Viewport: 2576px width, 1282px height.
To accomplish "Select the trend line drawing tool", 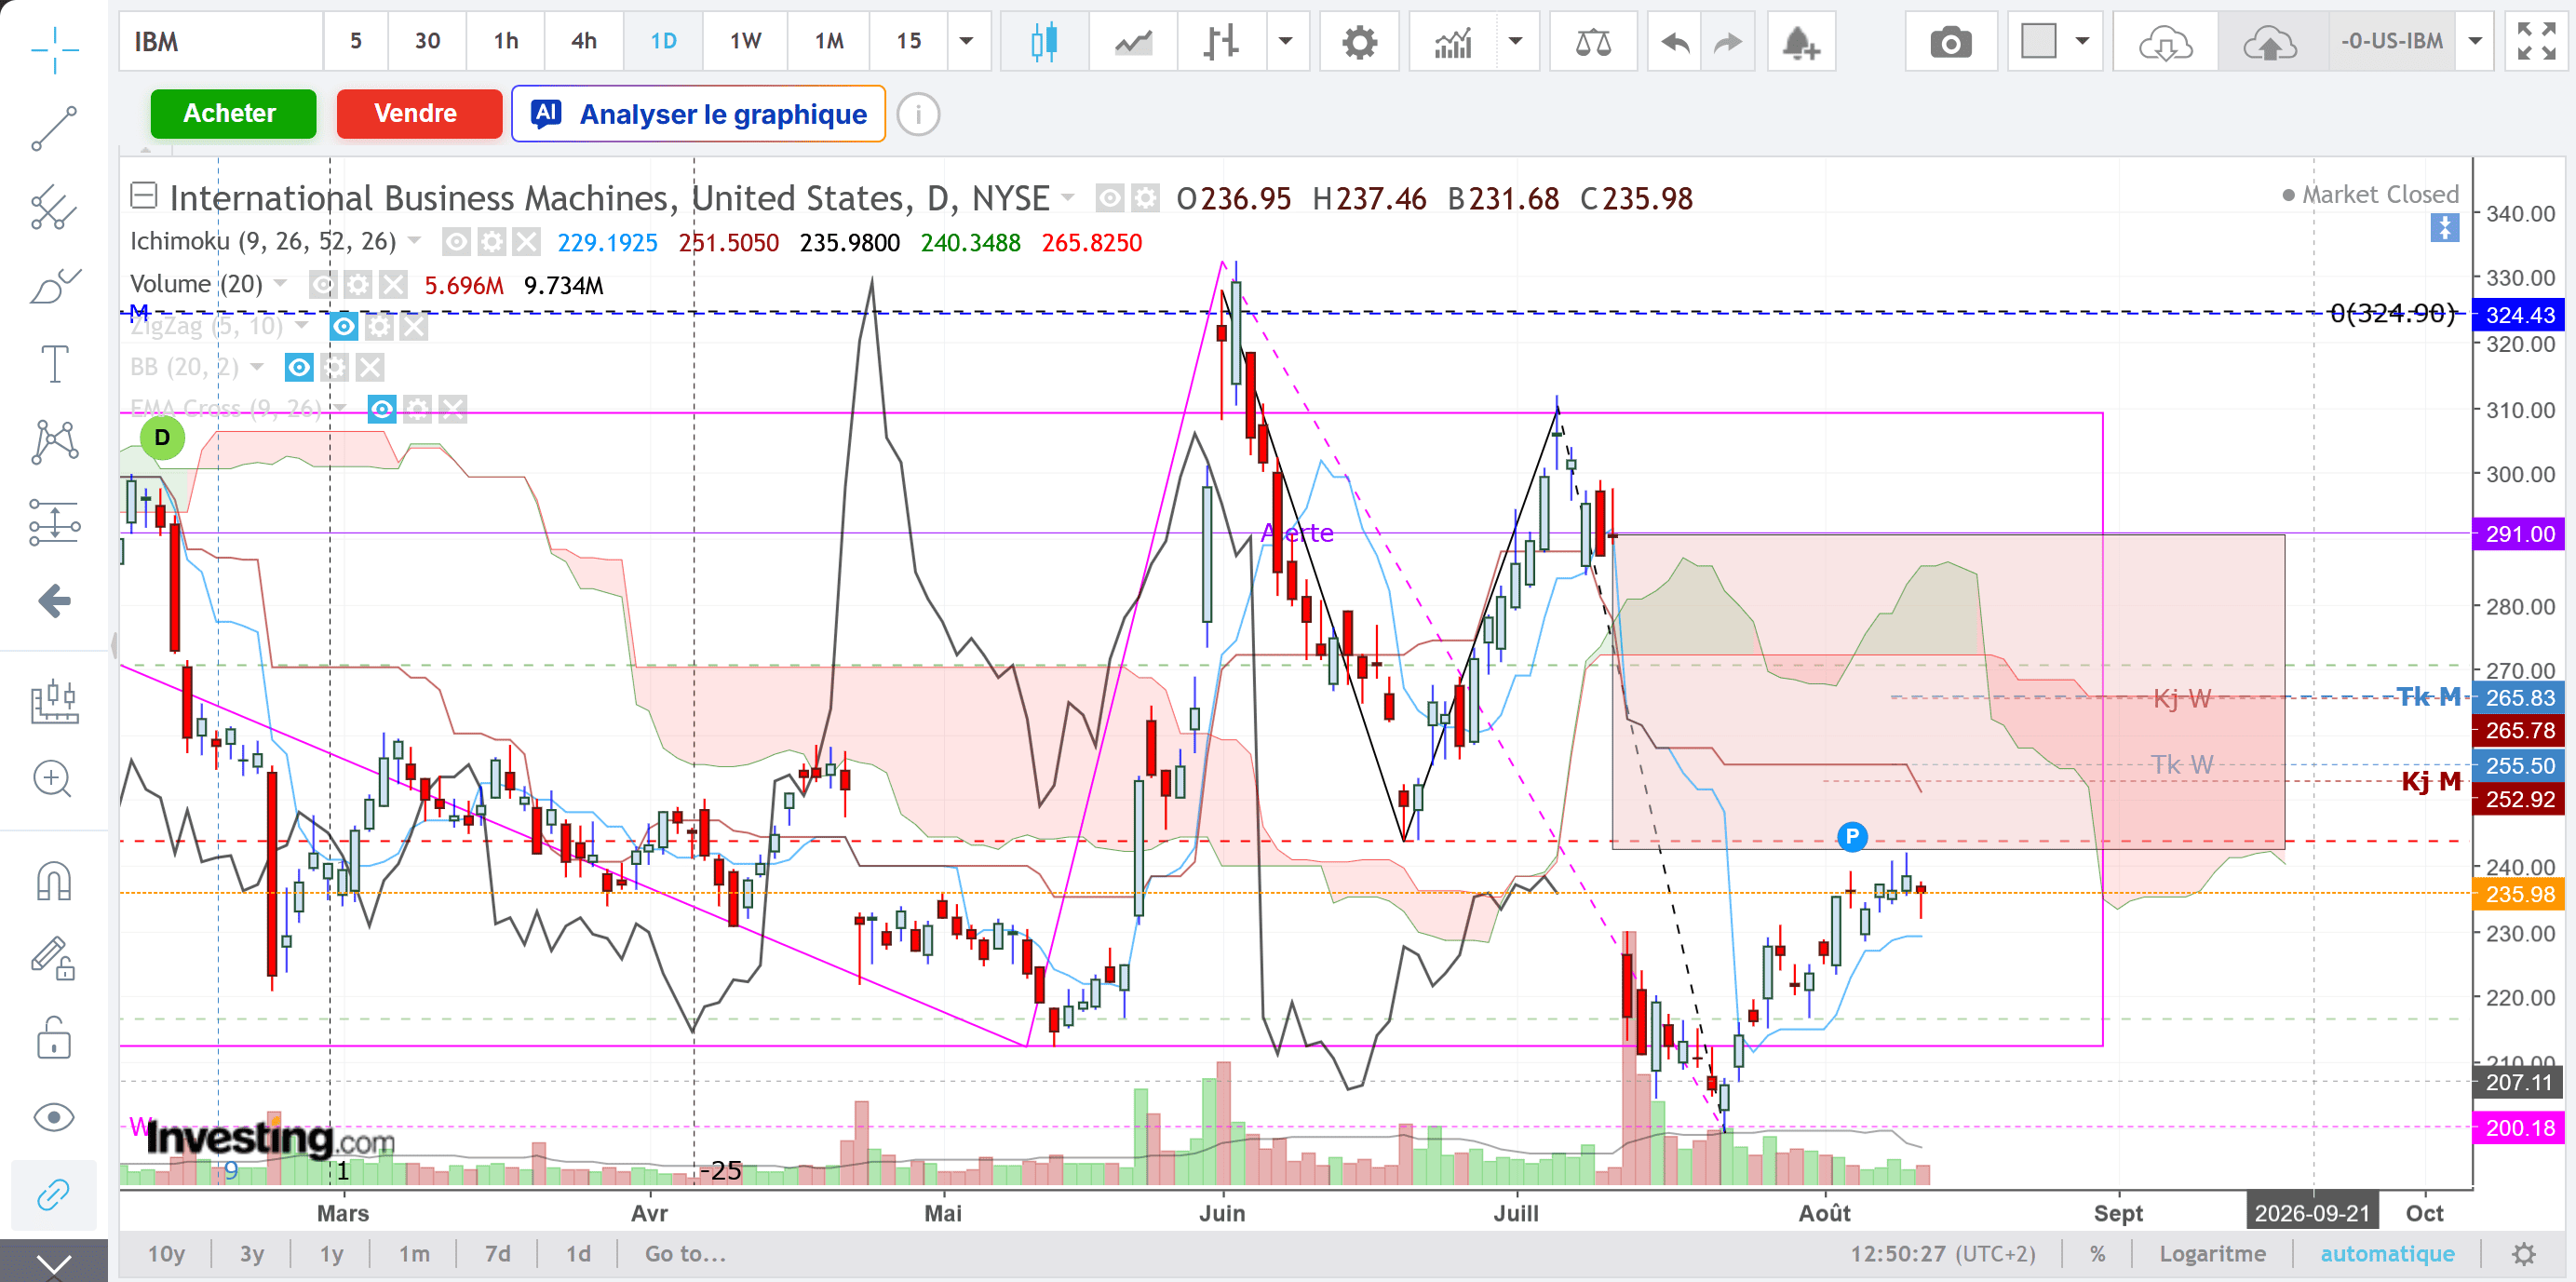I will coord(54,129).
